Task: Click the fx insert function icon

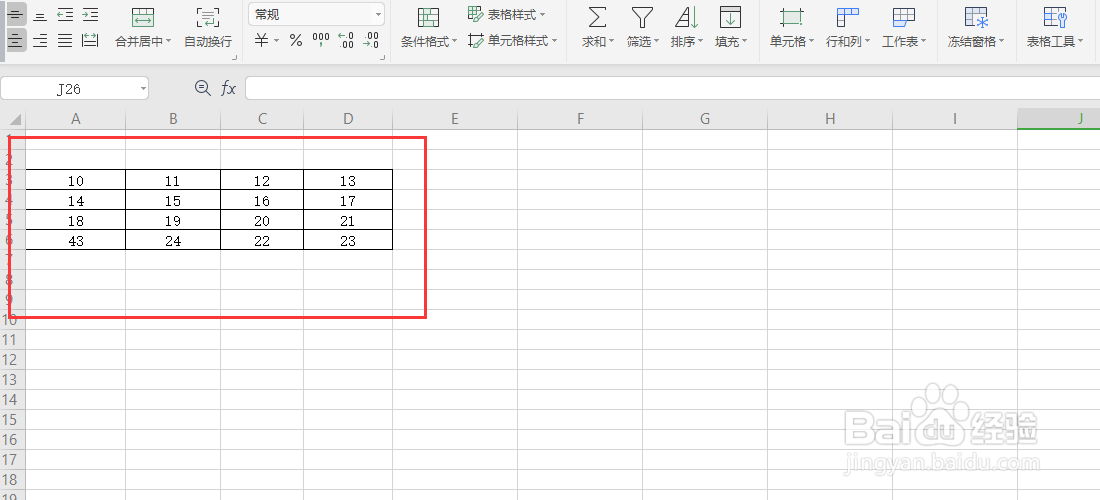Action: click(x=229, y=88)
